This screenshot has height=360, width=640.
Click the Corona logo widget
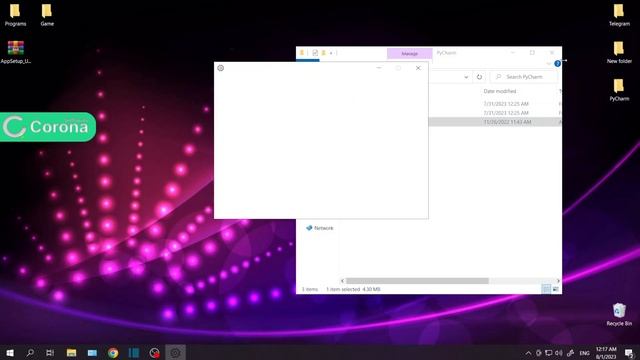48,127
